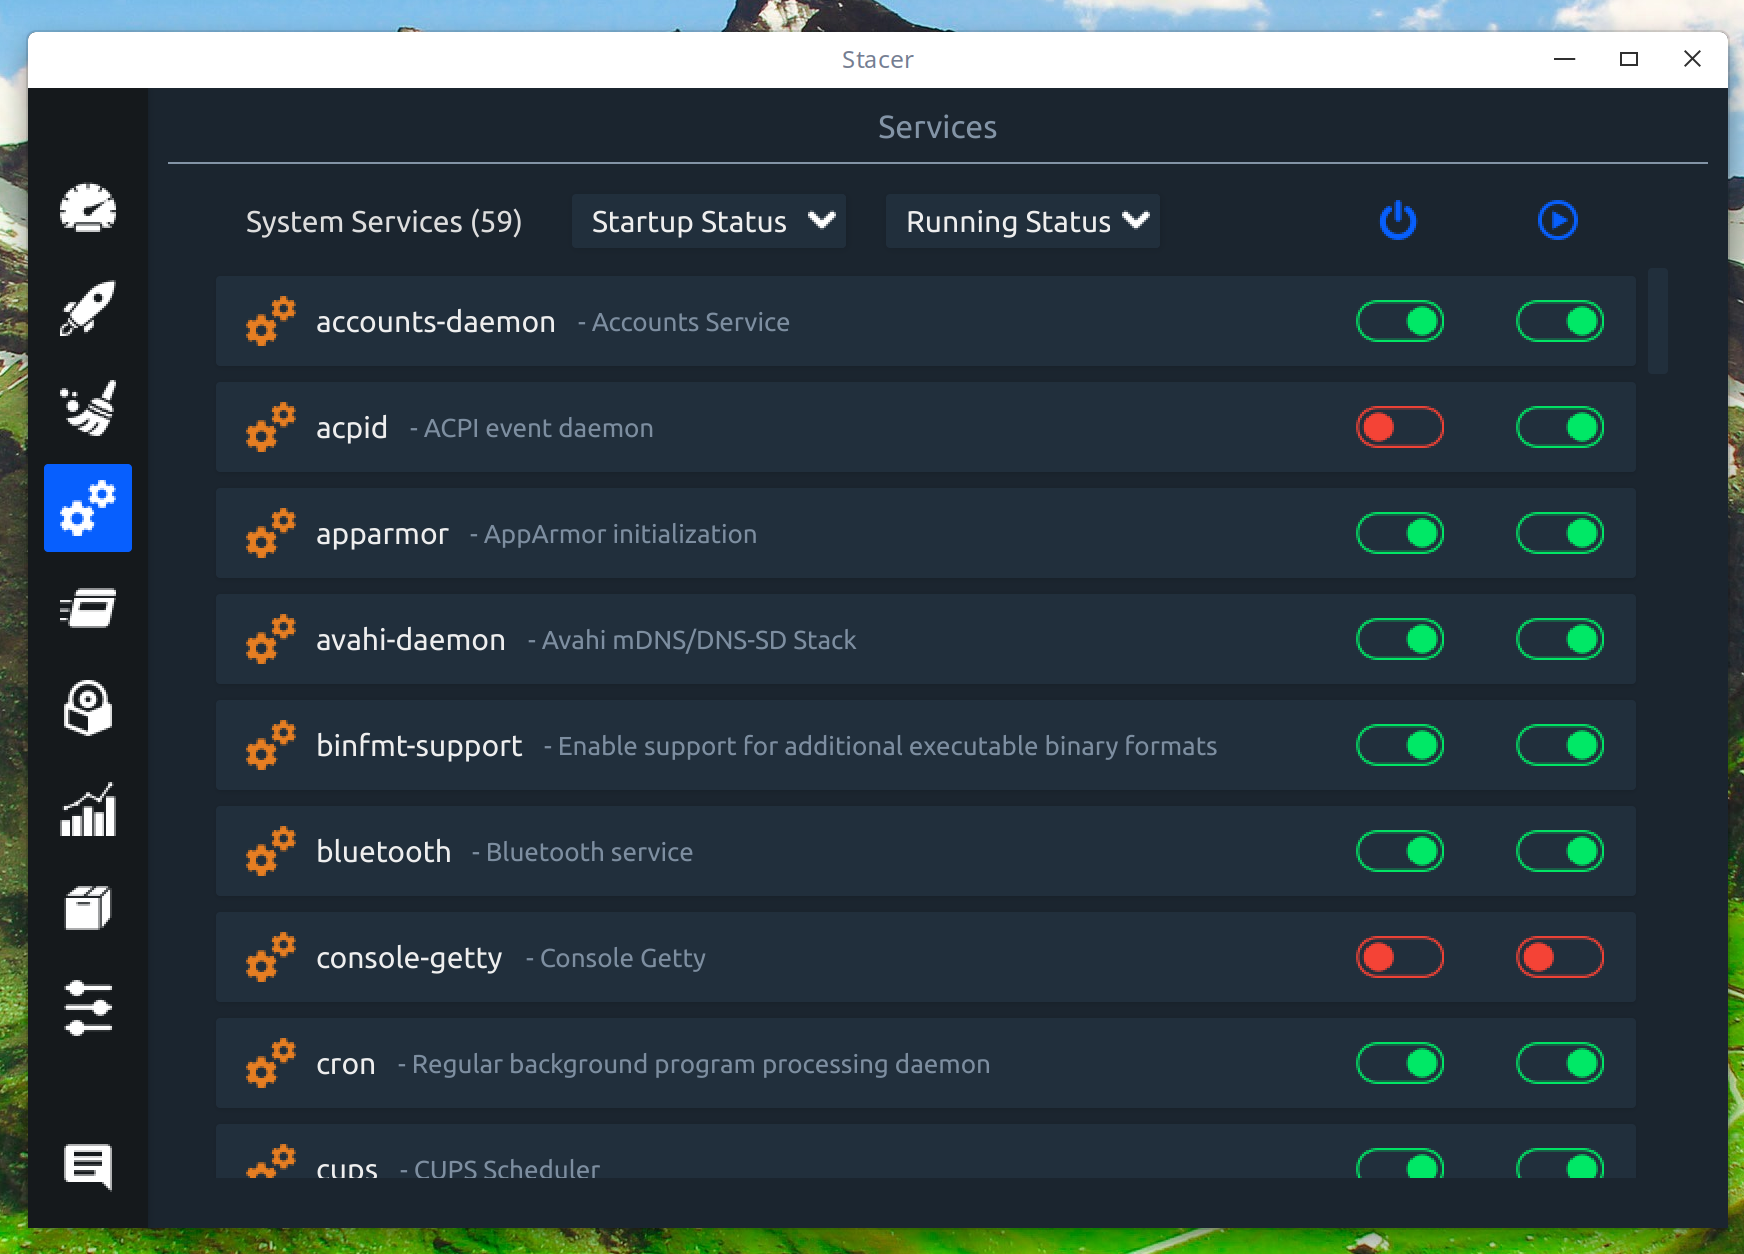The image size is (1744, 1254).
Task: Click the services list scrollbar handle
Action: coord(1658,321)
